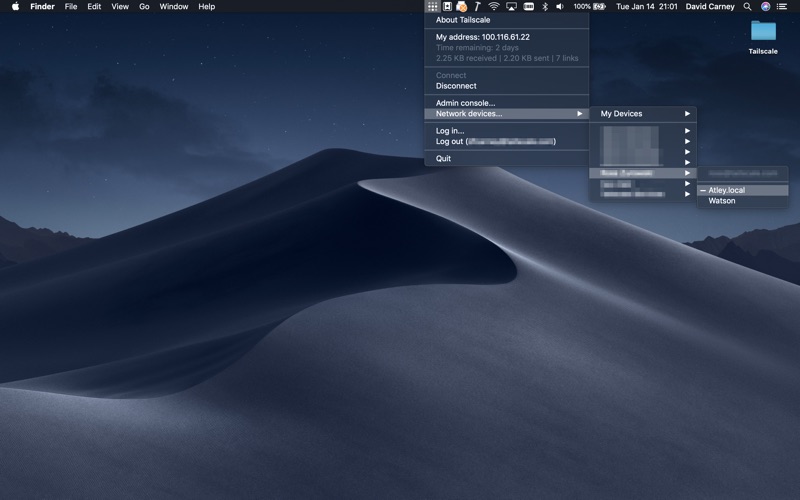Click the AirPlay display icon
Image resolution: width=800 pixels, height=500 pixels.
pyautogui.click(x=511, y=6)
